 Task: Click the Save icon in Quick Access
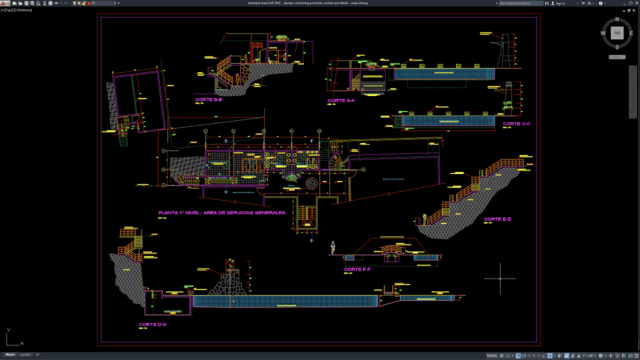click(x=27, y=3)
